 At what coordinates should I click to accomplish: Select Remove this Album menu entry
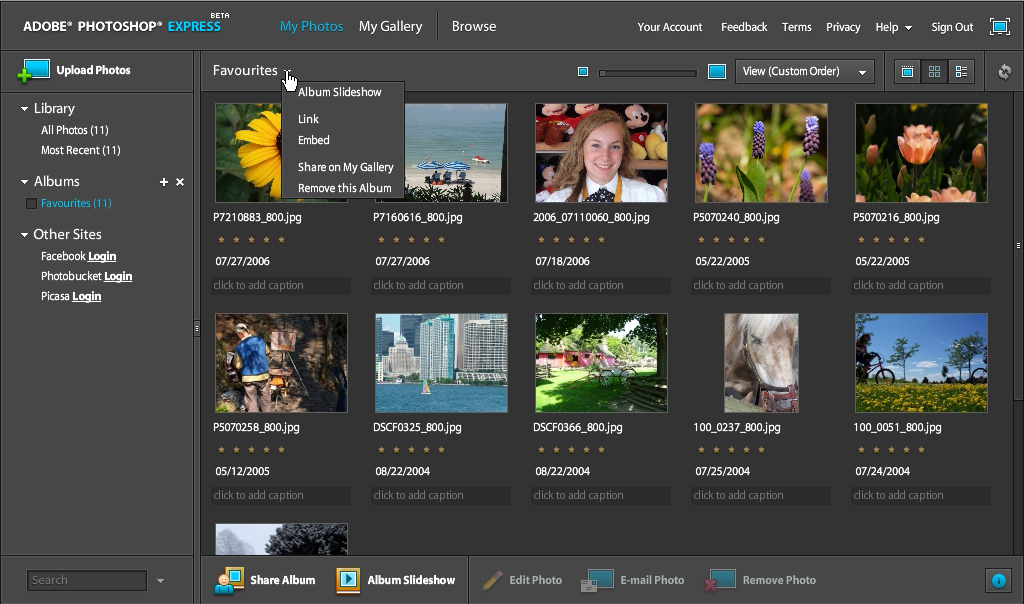point(344,188)
